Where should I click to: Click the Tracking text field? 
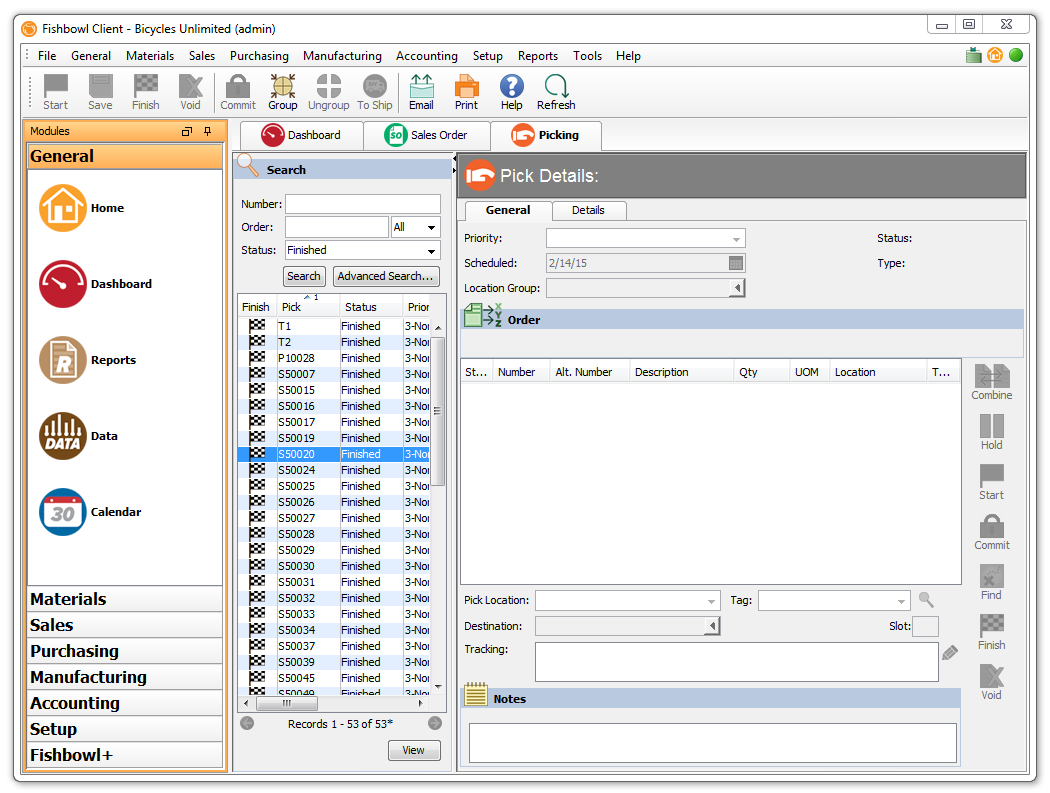[x=737, y=662]
